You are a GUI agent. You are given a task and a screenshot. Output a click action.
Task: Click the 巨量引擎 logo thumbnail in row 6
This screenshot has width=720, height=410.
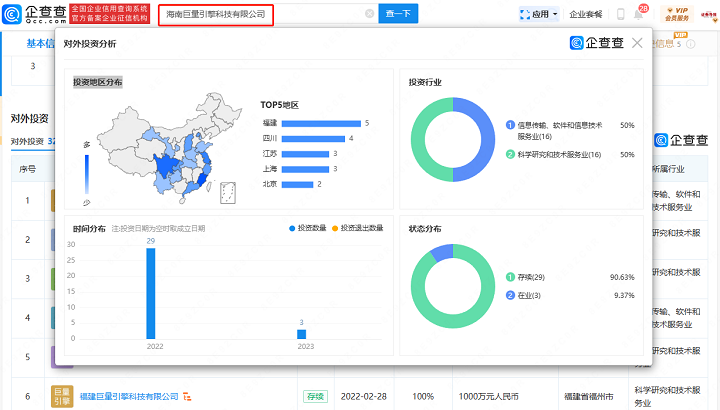tap(62, 396)
